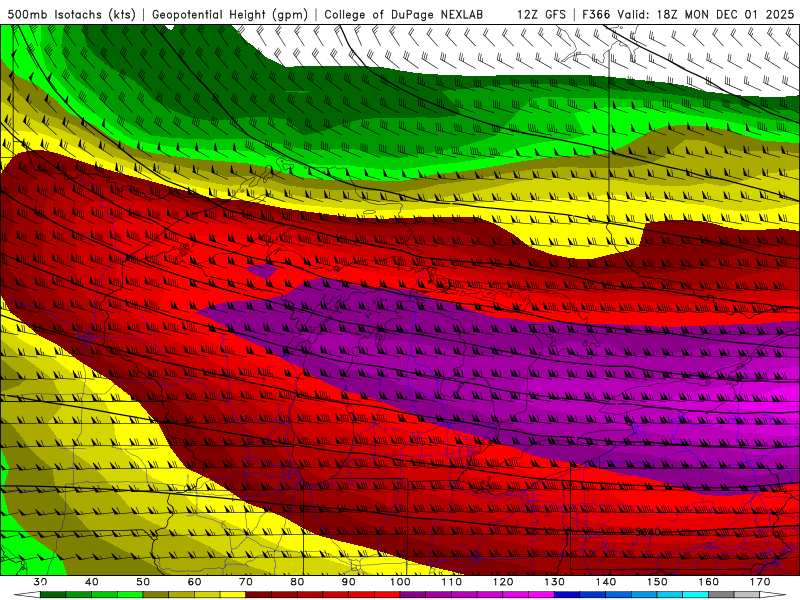Click the "110" legend value
800x600 pixels.
pyautogui.click(x=452, y=582)
